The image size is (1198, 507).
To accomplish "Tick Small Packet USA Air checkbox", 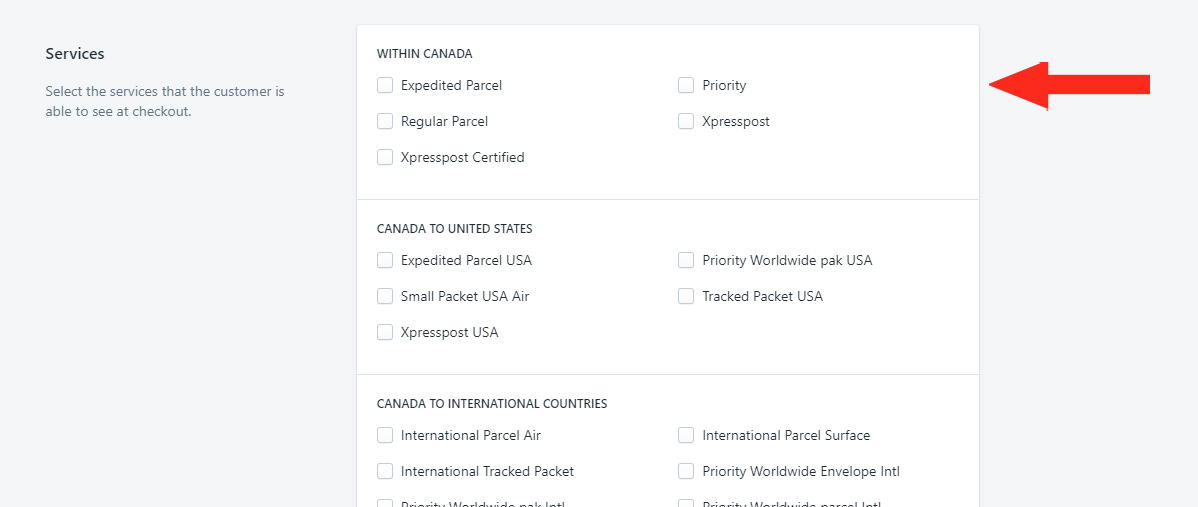I will coord(385,296).
